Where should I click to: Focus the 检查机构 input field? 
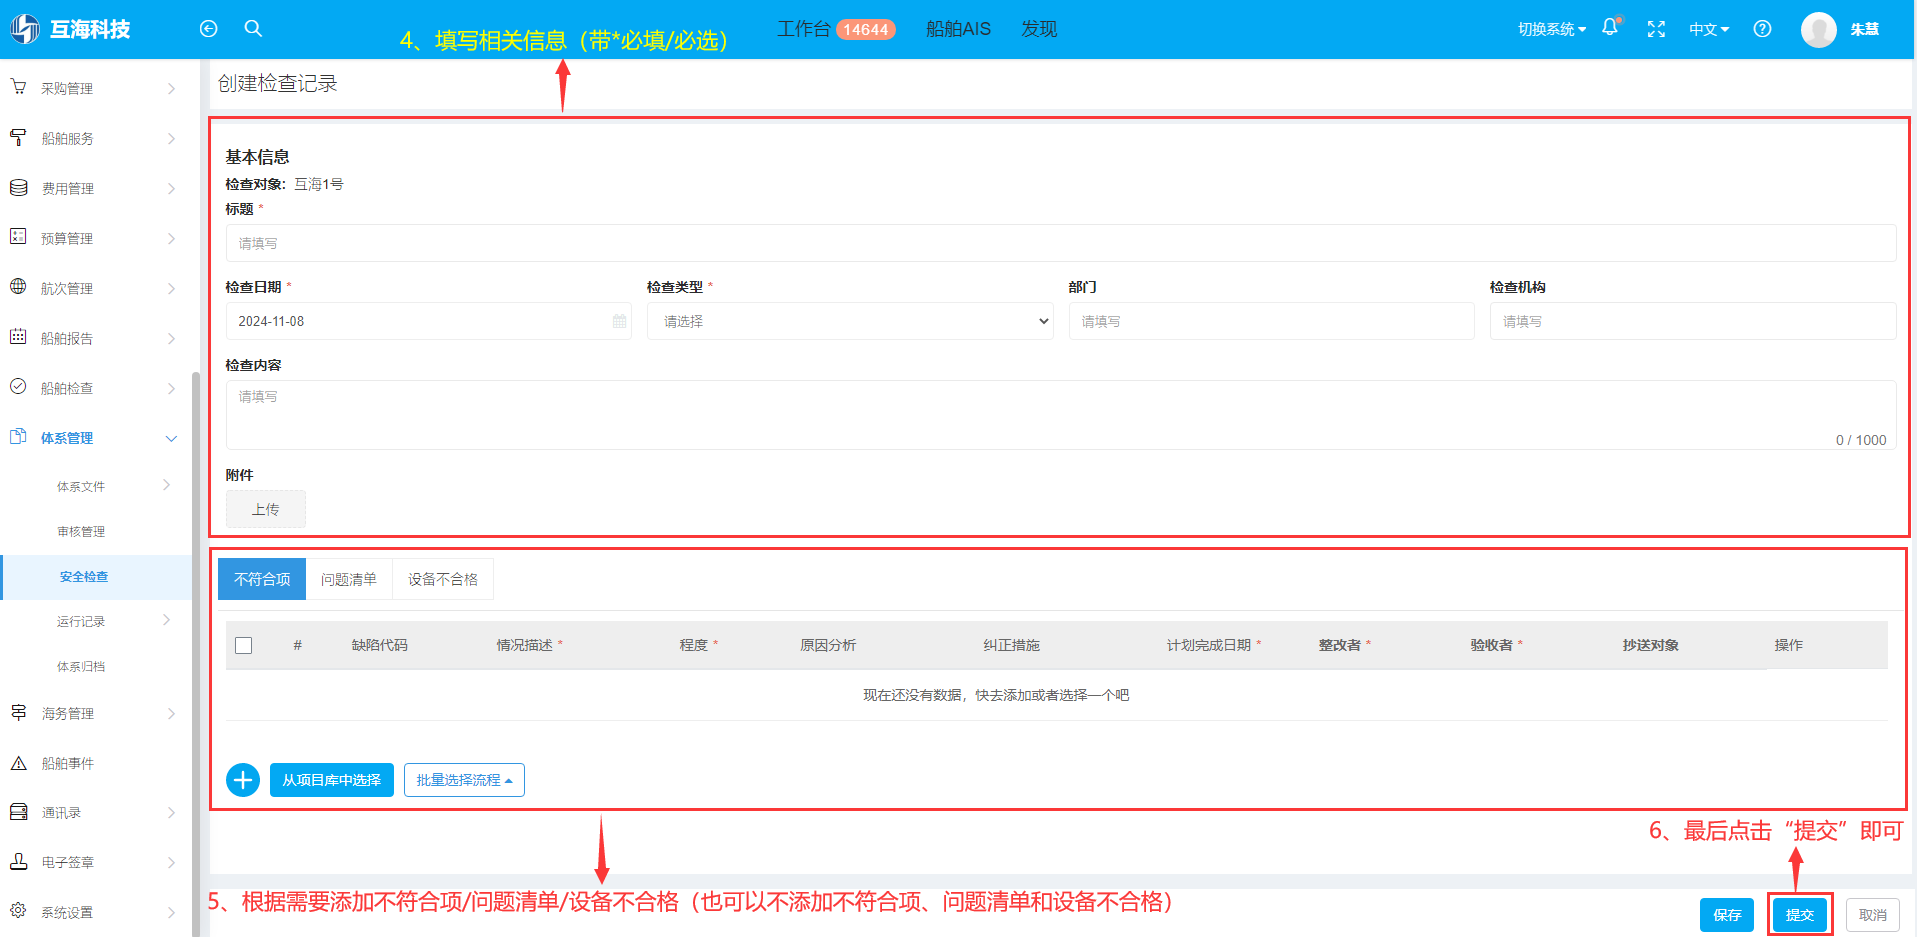1693,321
